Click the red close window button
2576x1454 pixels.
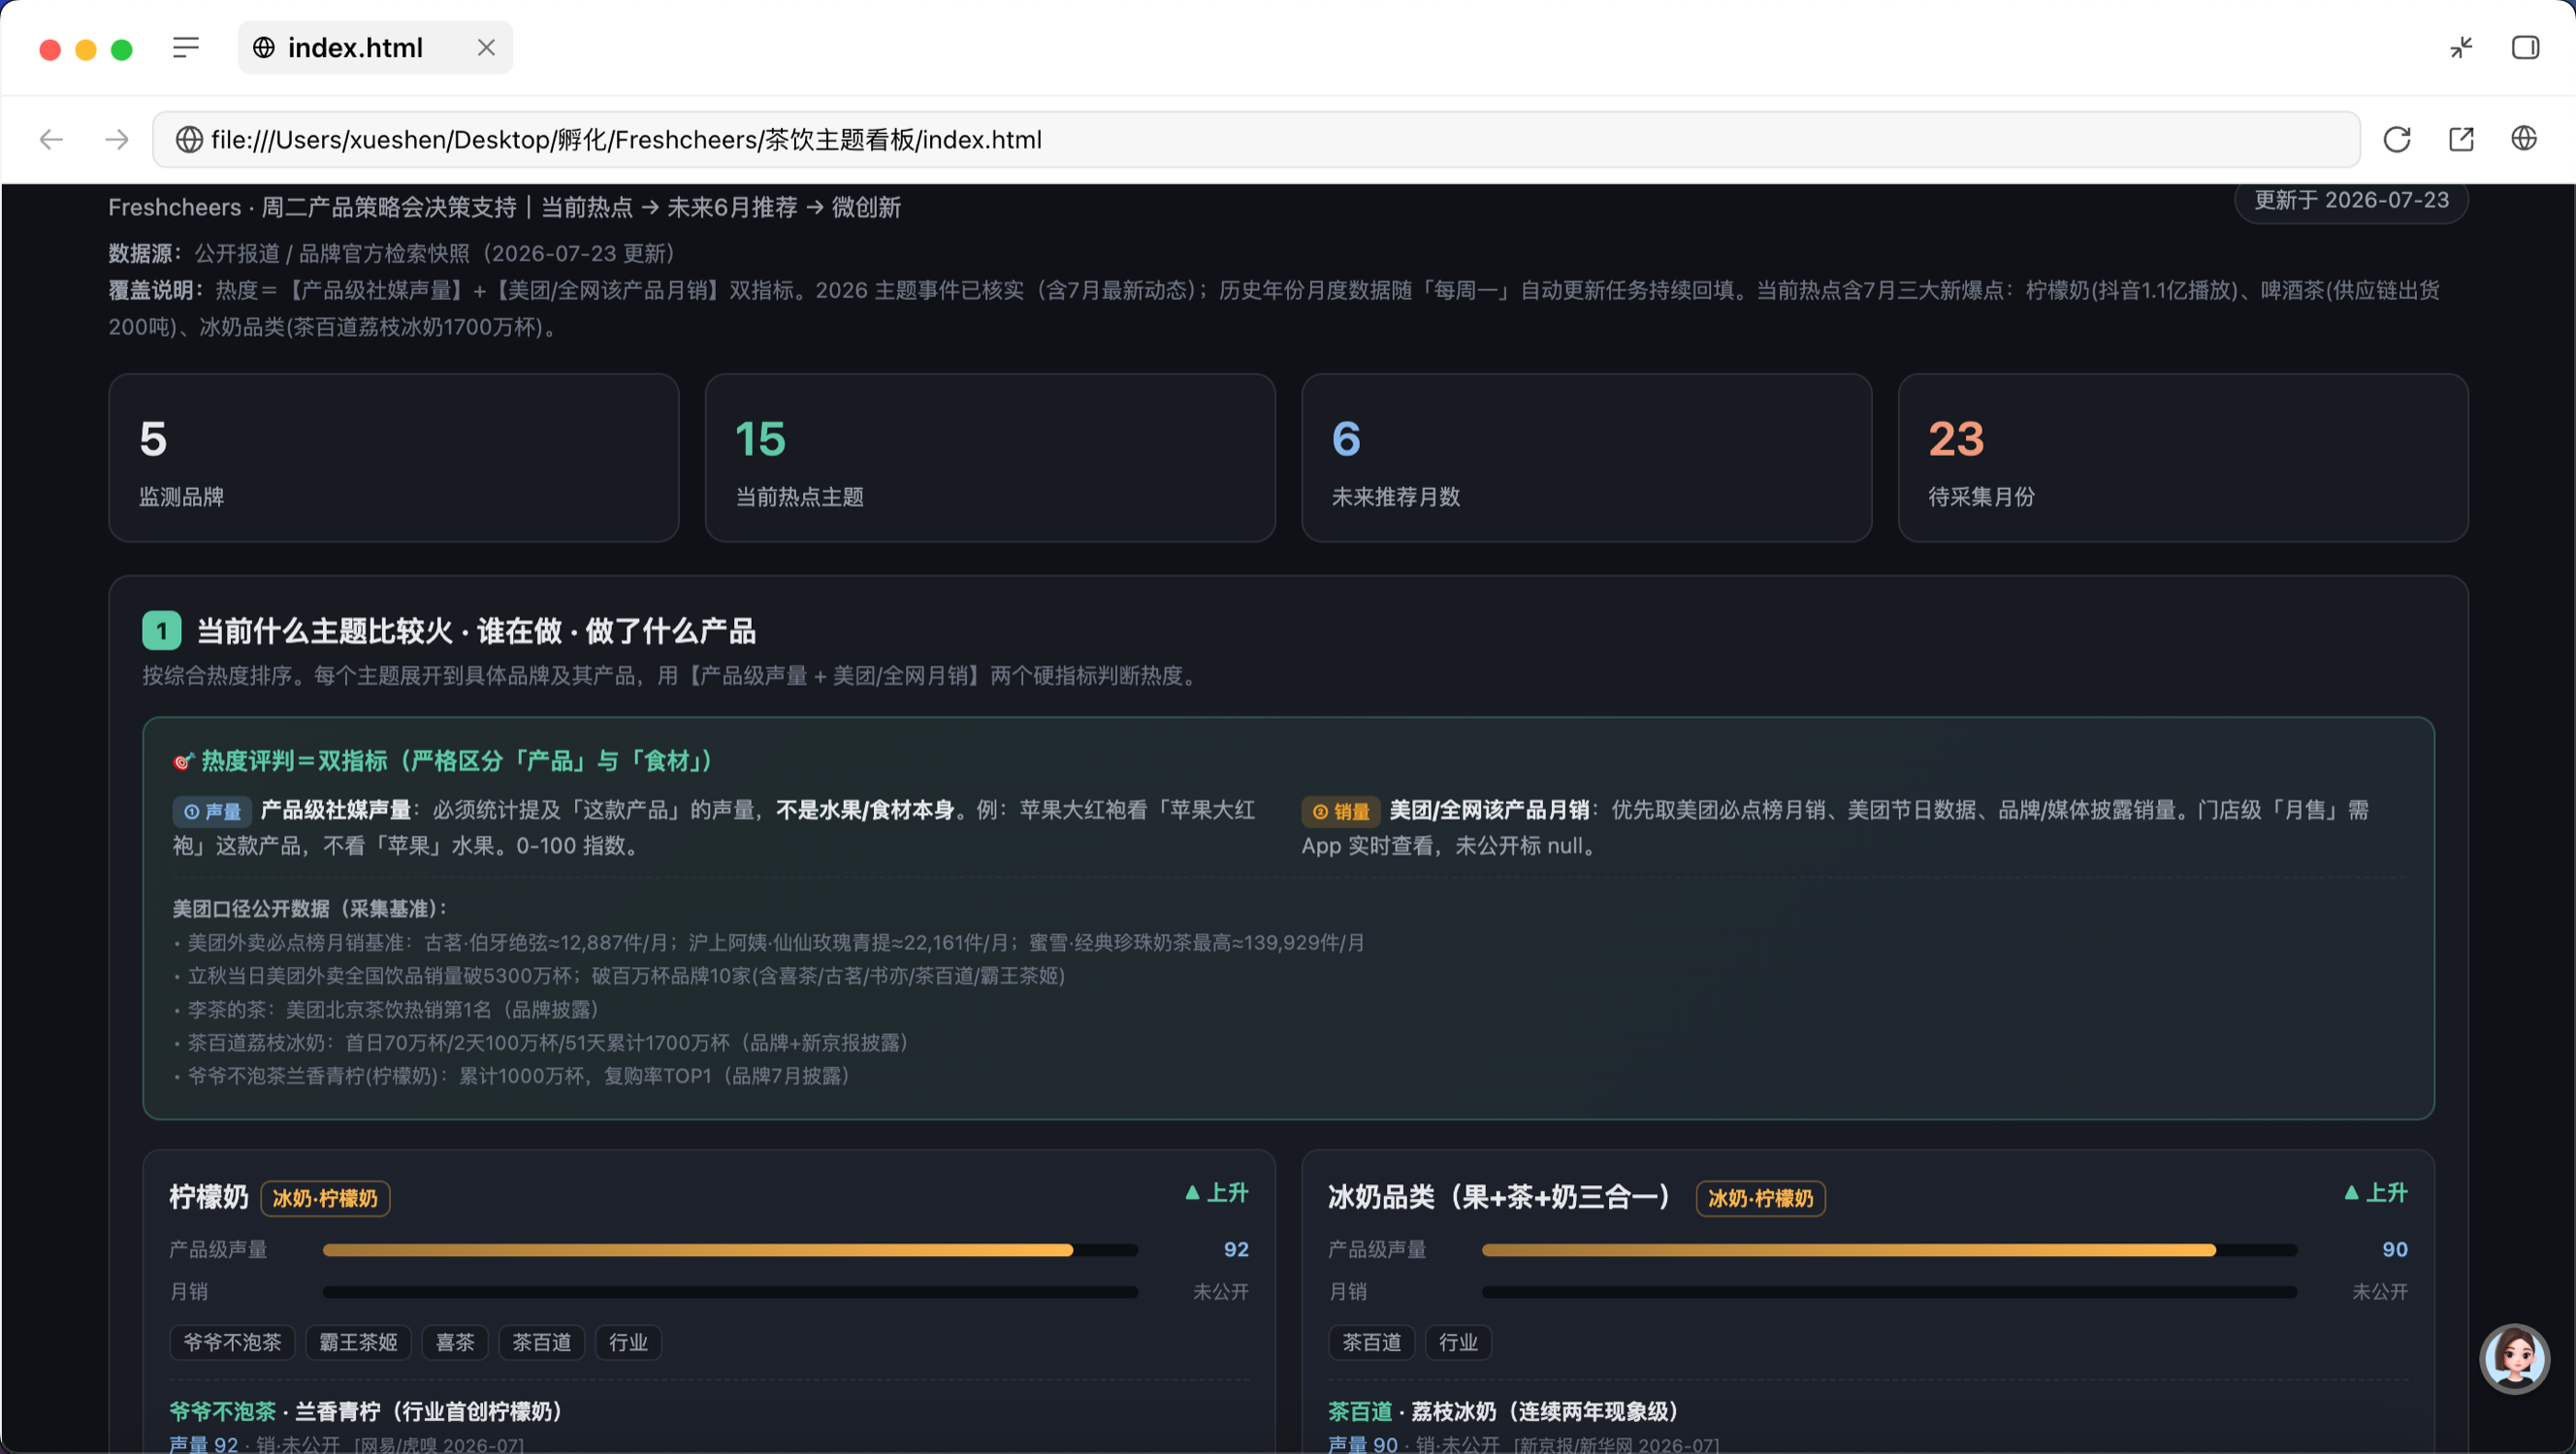point(50,49)
